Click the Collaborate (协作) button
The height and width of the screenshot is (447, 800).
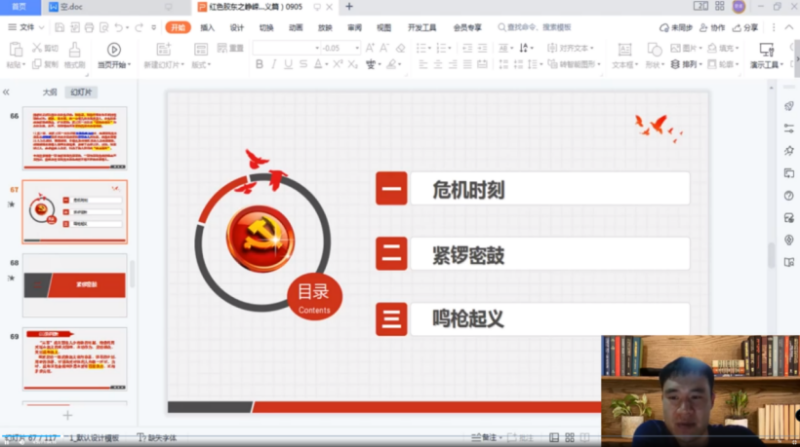coord(712,28)
